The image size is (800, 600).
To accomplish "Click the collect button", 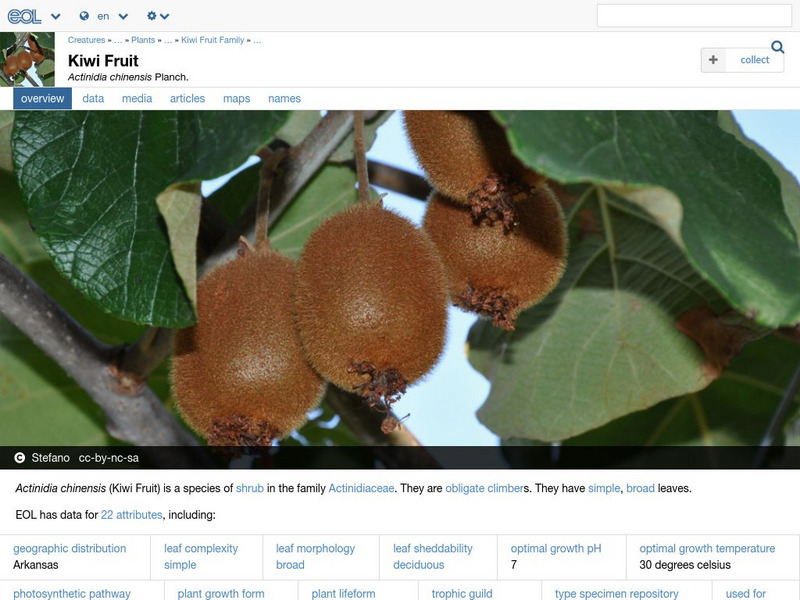I will (755, 59).
